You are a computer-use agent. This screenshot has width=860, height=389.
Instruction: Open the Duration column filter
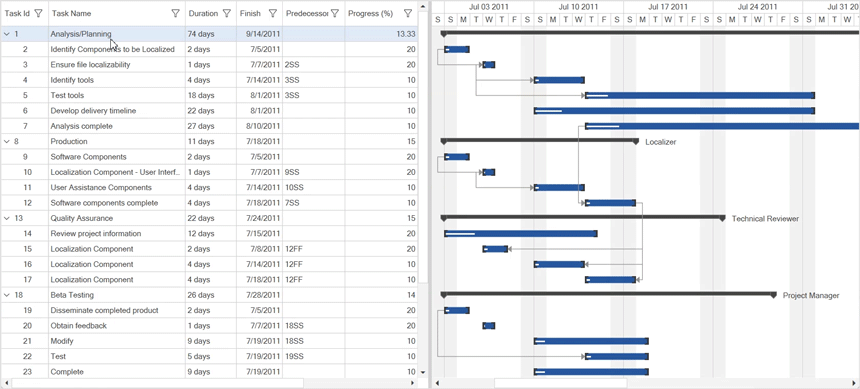[227, 13]
